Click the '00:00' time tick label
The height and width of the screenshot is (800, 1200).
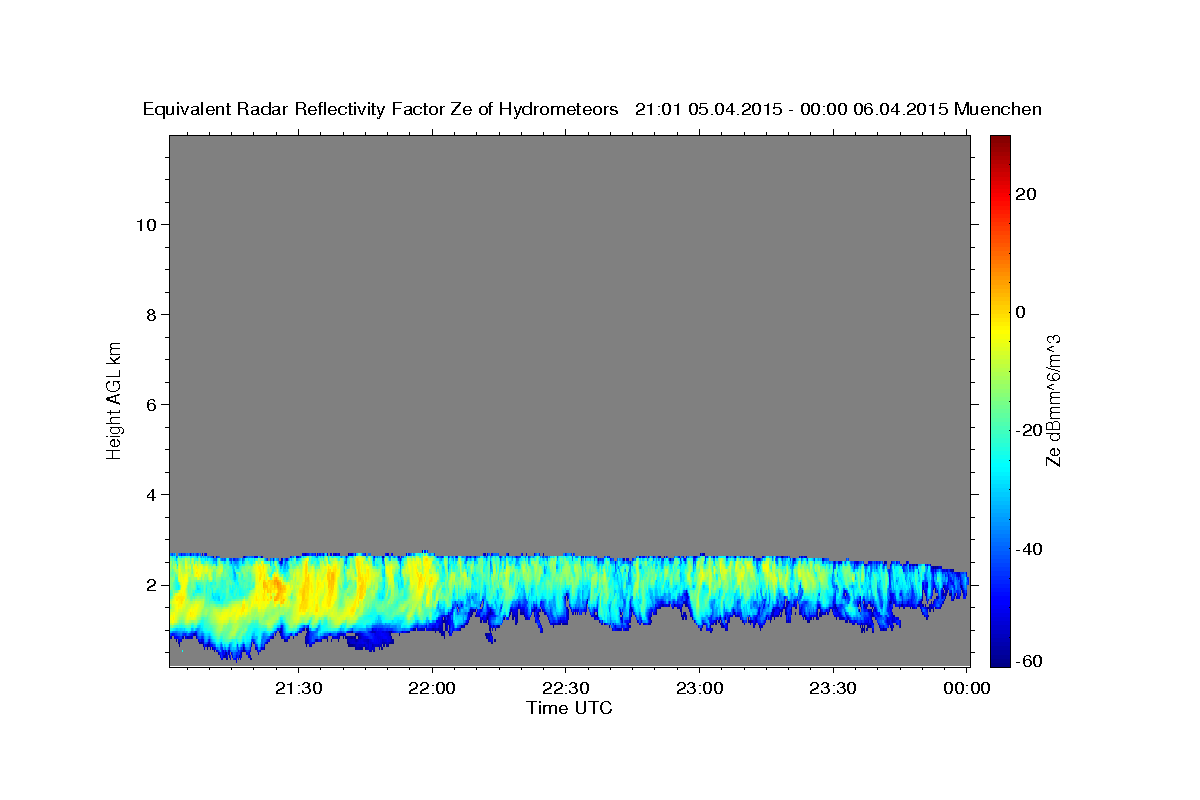[x=967, y=688]
